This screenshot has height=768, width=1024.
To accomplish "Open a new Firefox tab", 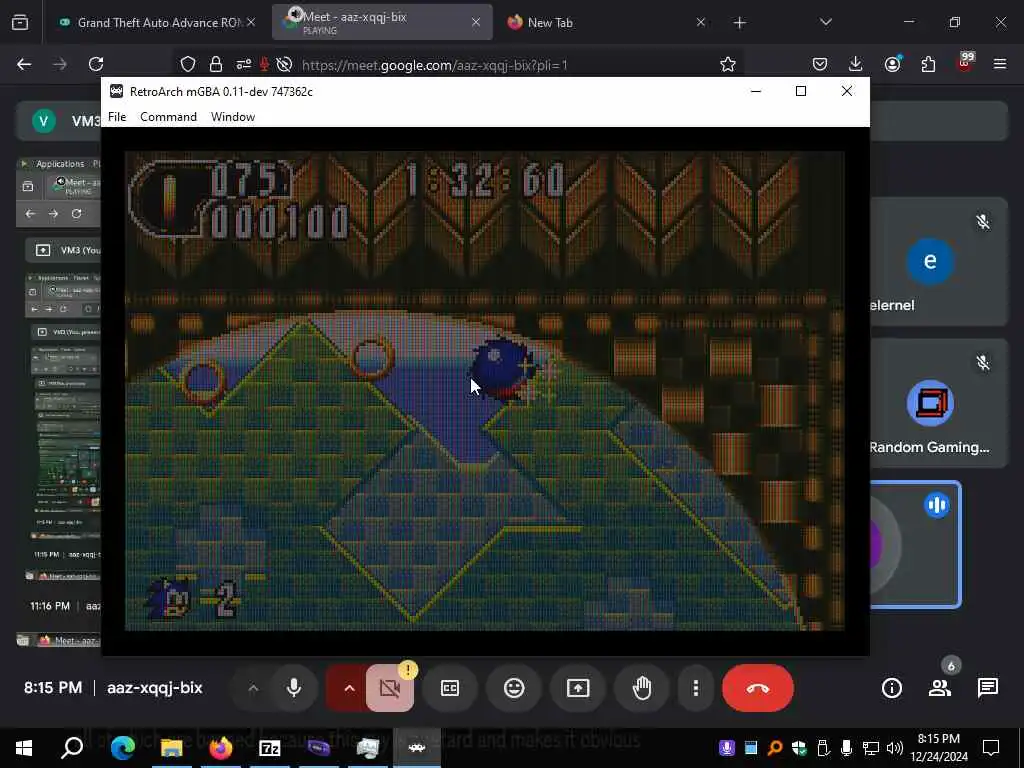I will pos(739,23).
